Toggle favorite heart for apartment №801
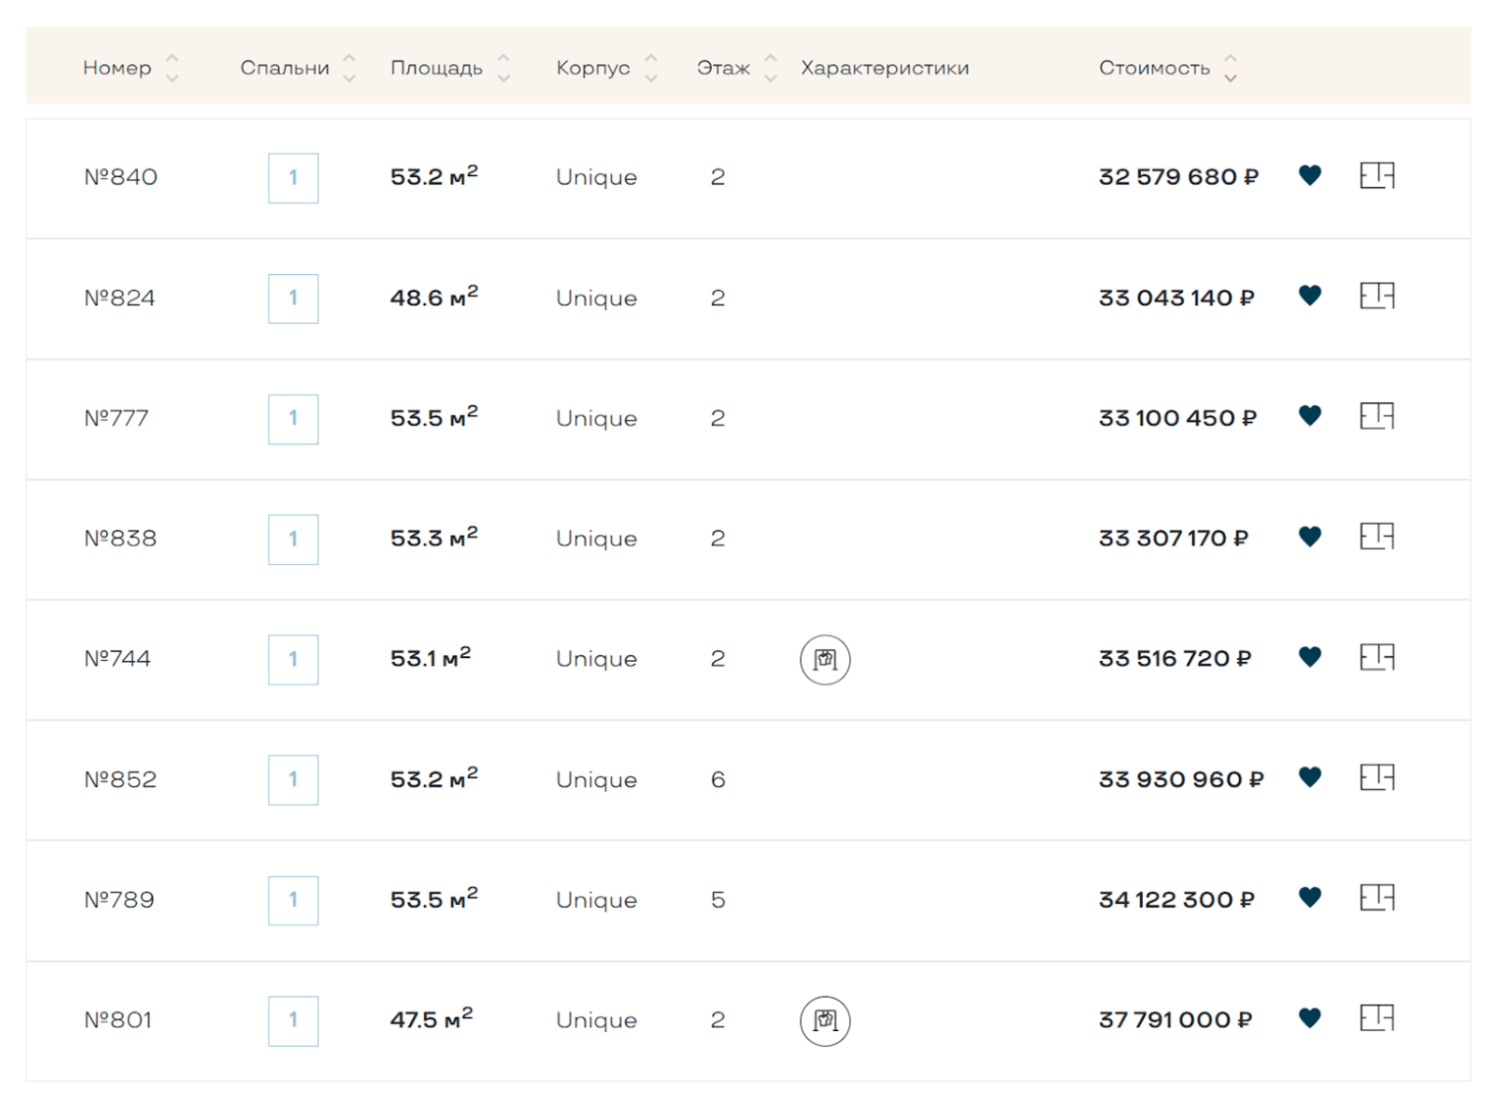Image resolution: width=1494 pixels, height=1096 pixels. (1309, 1018)
